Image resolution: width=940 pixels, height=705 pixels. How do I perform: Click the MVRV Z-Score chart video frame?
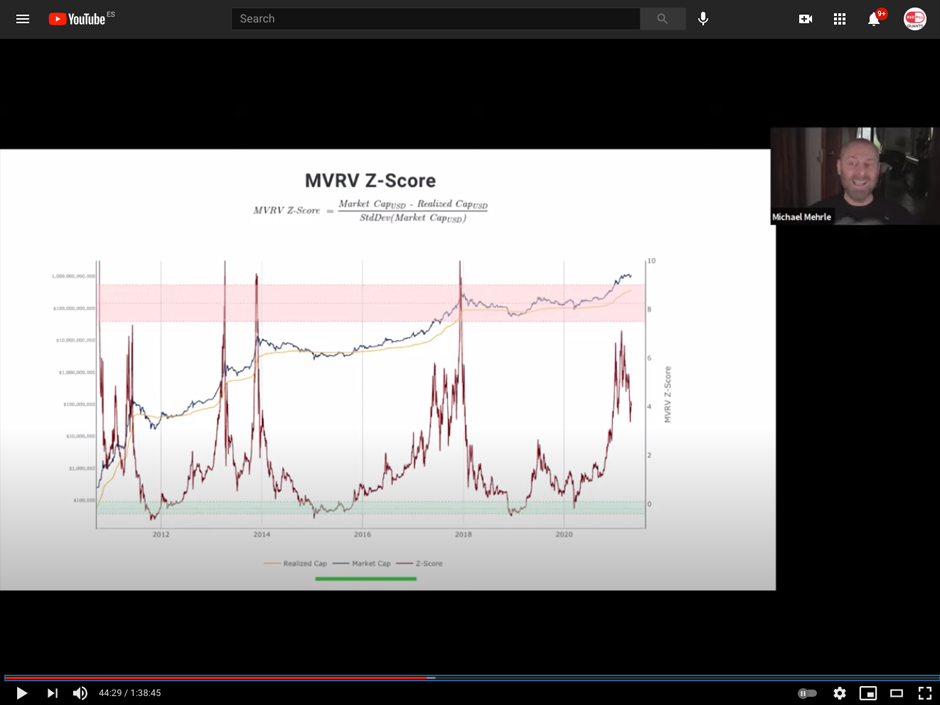[386, 370]
